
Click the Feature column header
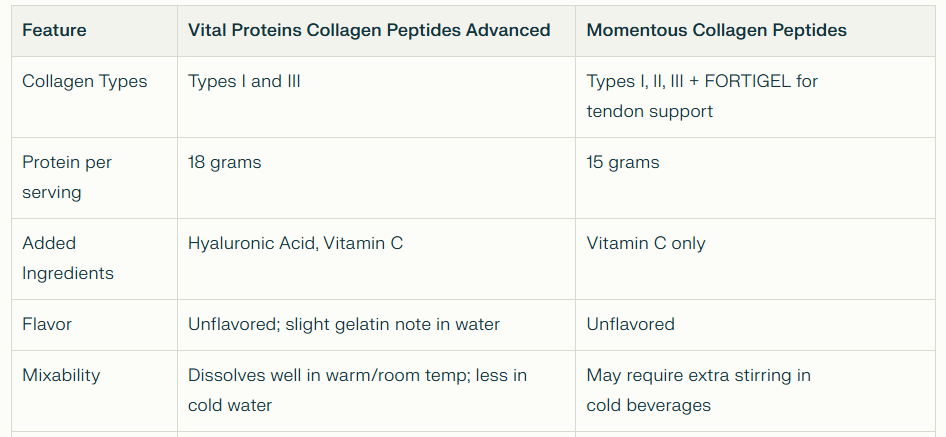[x=54, y=30]
